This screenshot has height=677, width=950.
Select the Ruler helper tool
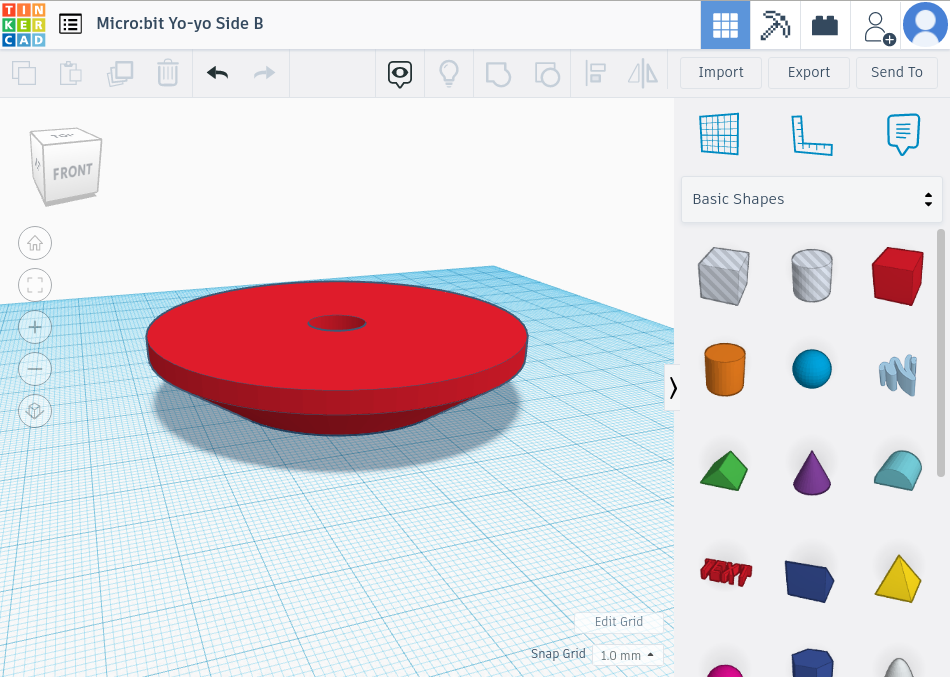[811, 133]
